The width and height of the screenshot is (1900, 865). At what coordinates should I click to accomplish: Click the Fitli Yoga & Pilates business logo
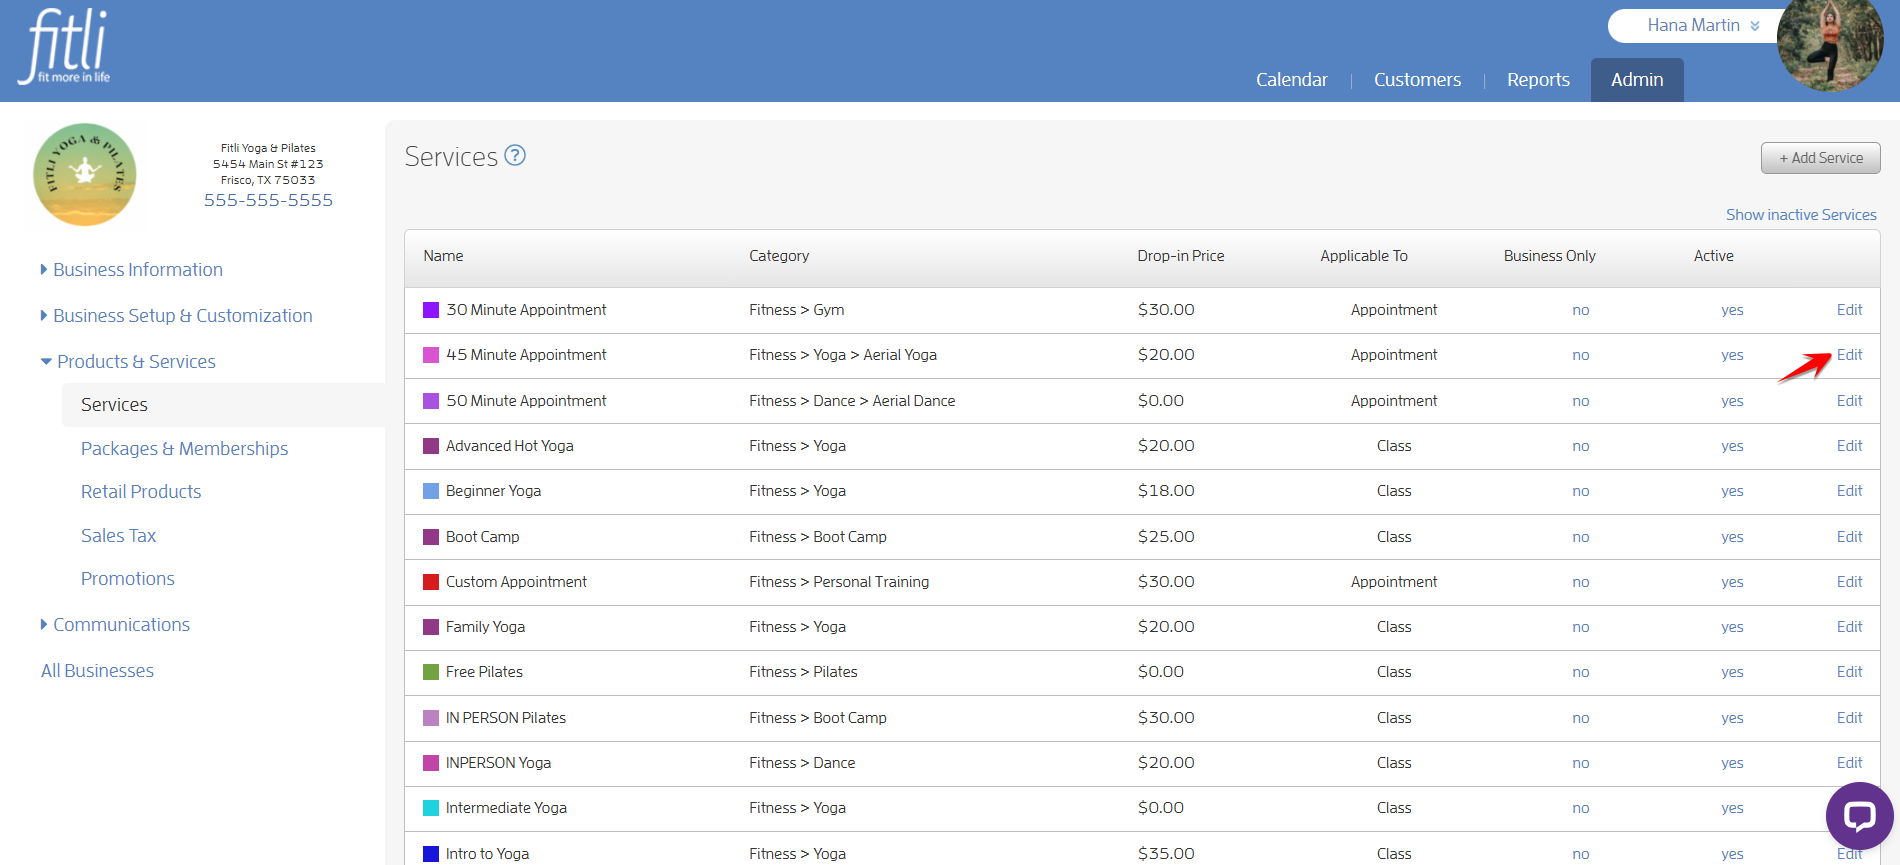coord(85,174)
